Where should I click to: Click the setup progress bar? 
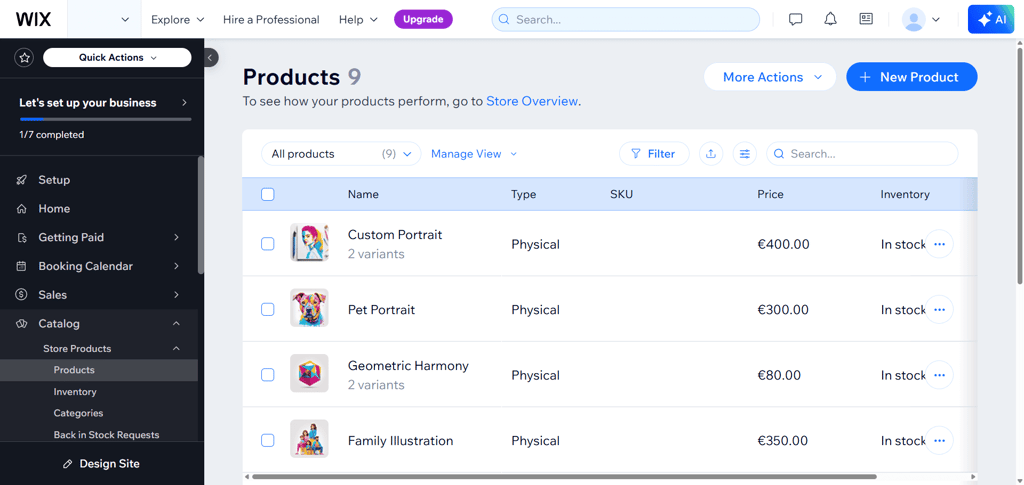105,119
